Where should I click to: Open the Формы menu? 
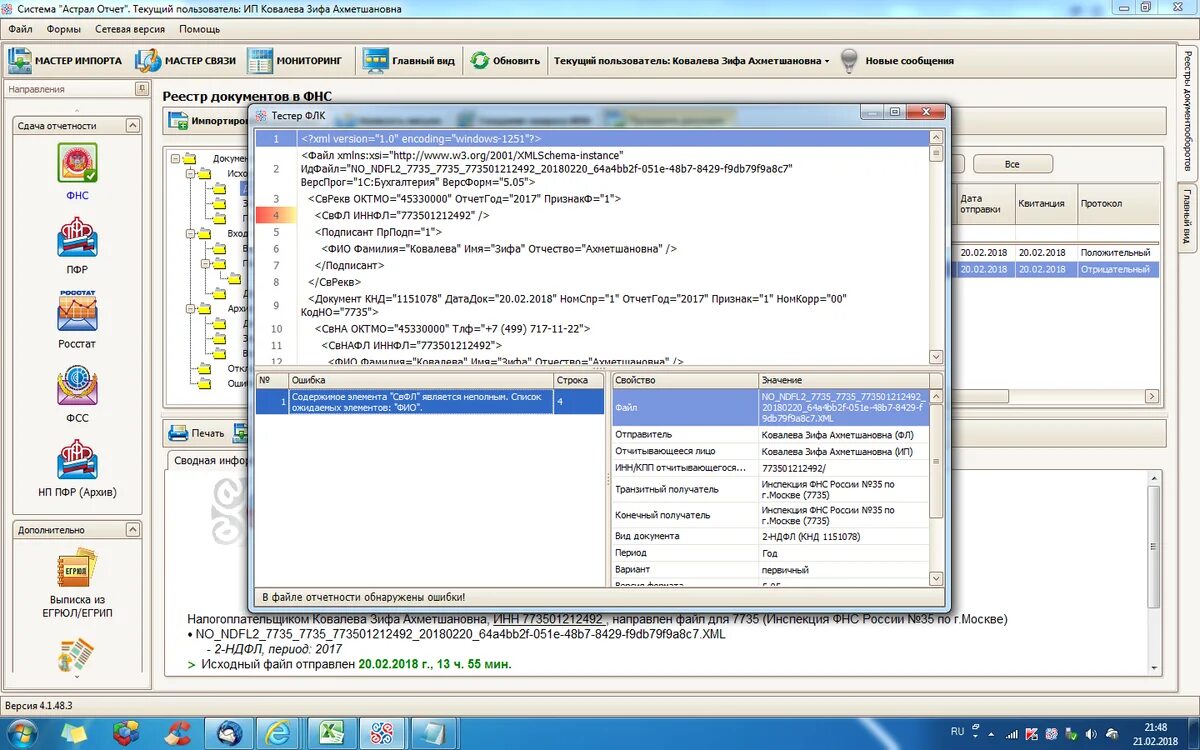click(x=64, y=29)
